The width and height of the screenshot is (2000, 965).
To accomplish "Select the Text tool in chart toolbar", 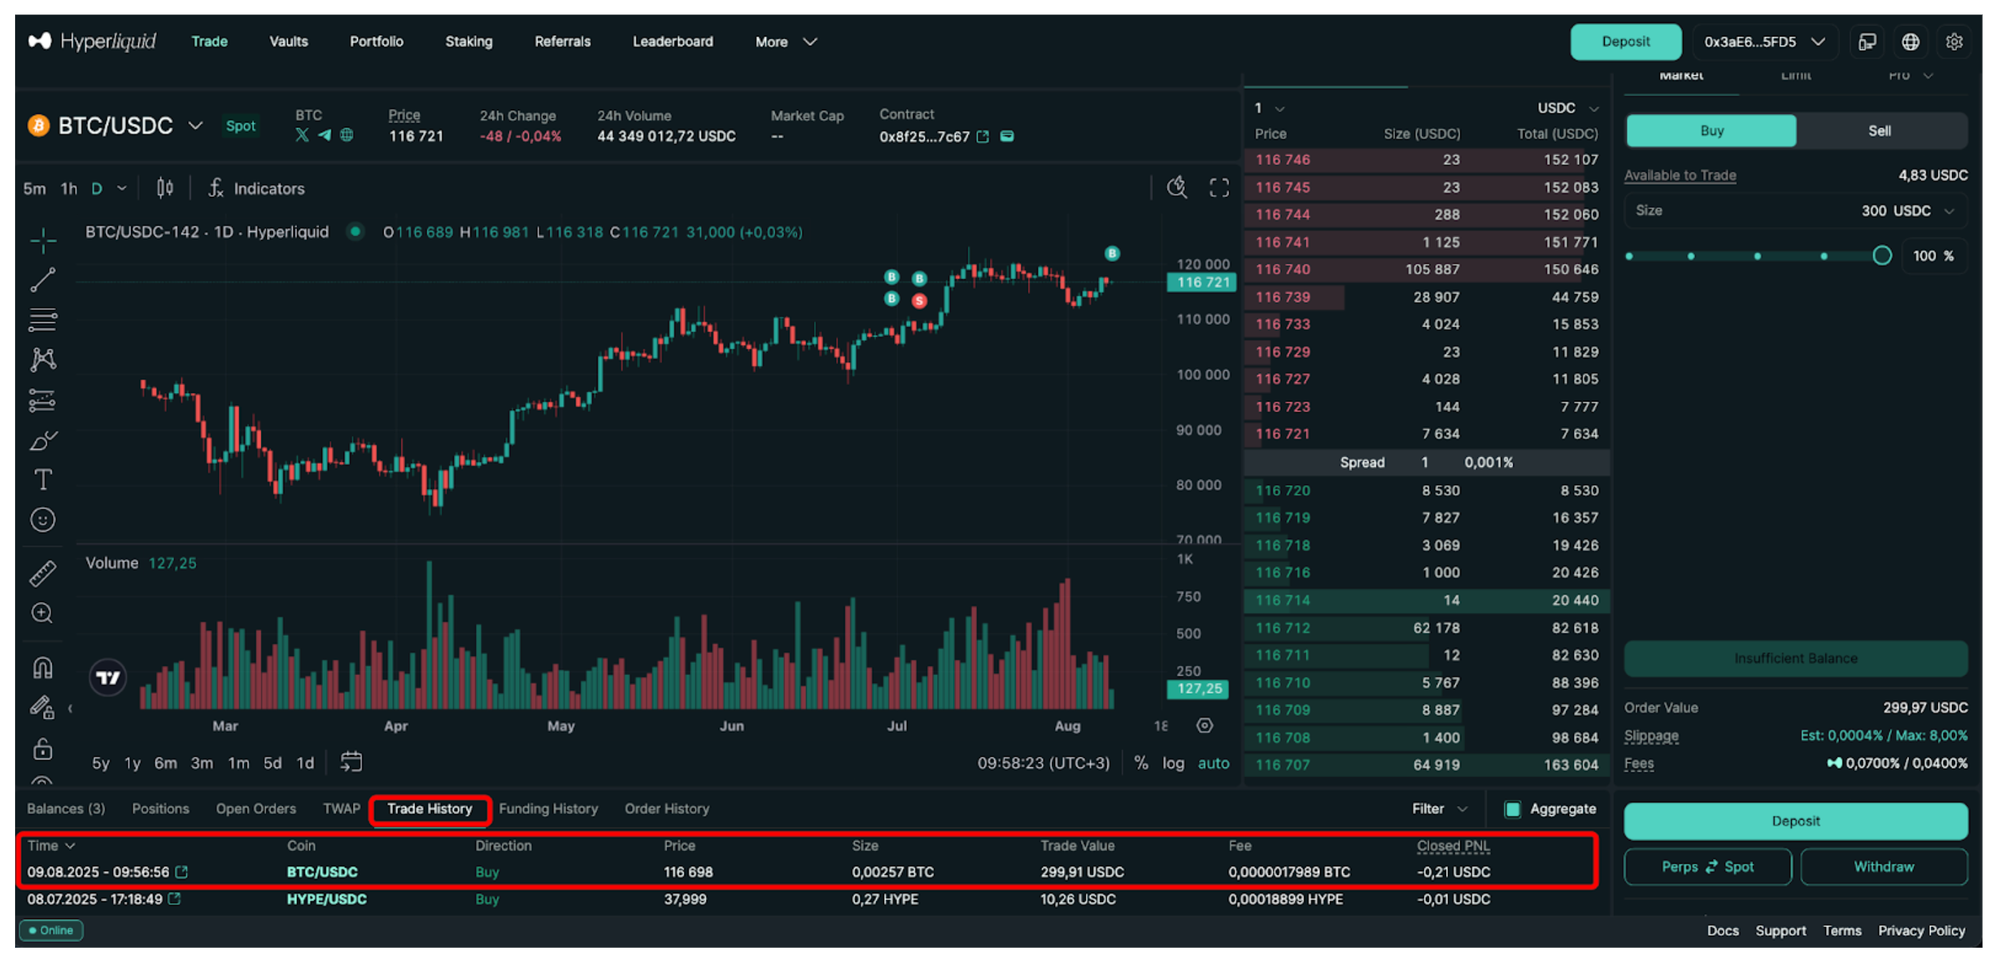I will point(42,480).
